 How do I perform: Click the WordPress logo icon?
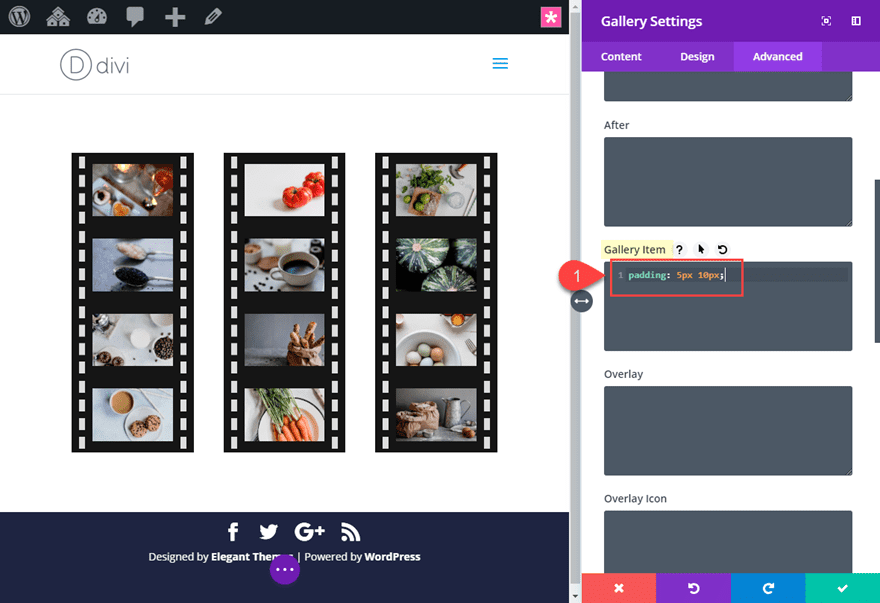click(19, 17)
